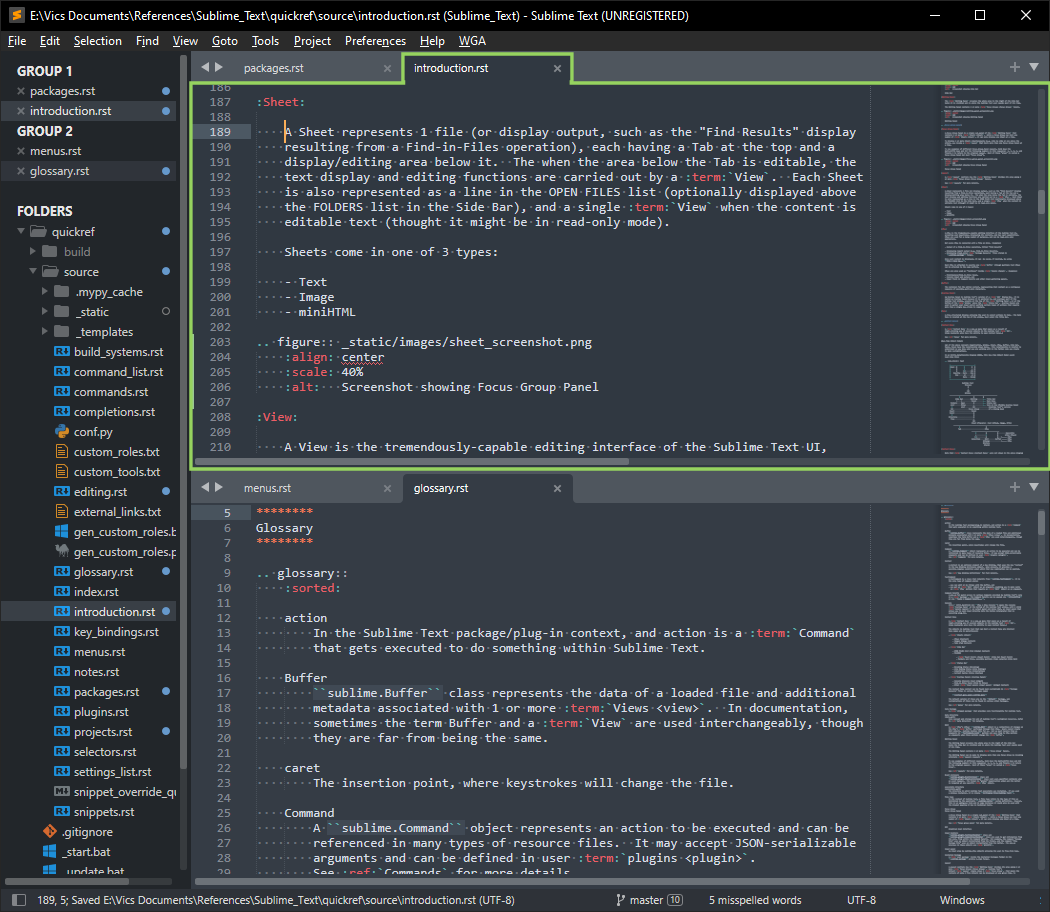Close the packages.rst tab

click(x=388, y=68)
